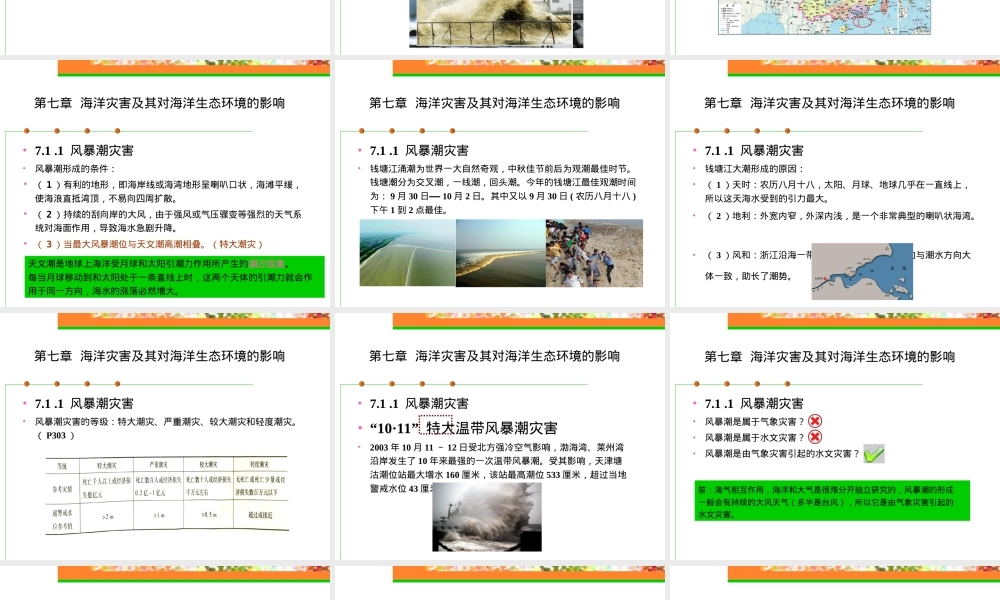This screenshot has height=600, width=1000.
Task: Click table header cell 等级
Action: tap(62, 466)
